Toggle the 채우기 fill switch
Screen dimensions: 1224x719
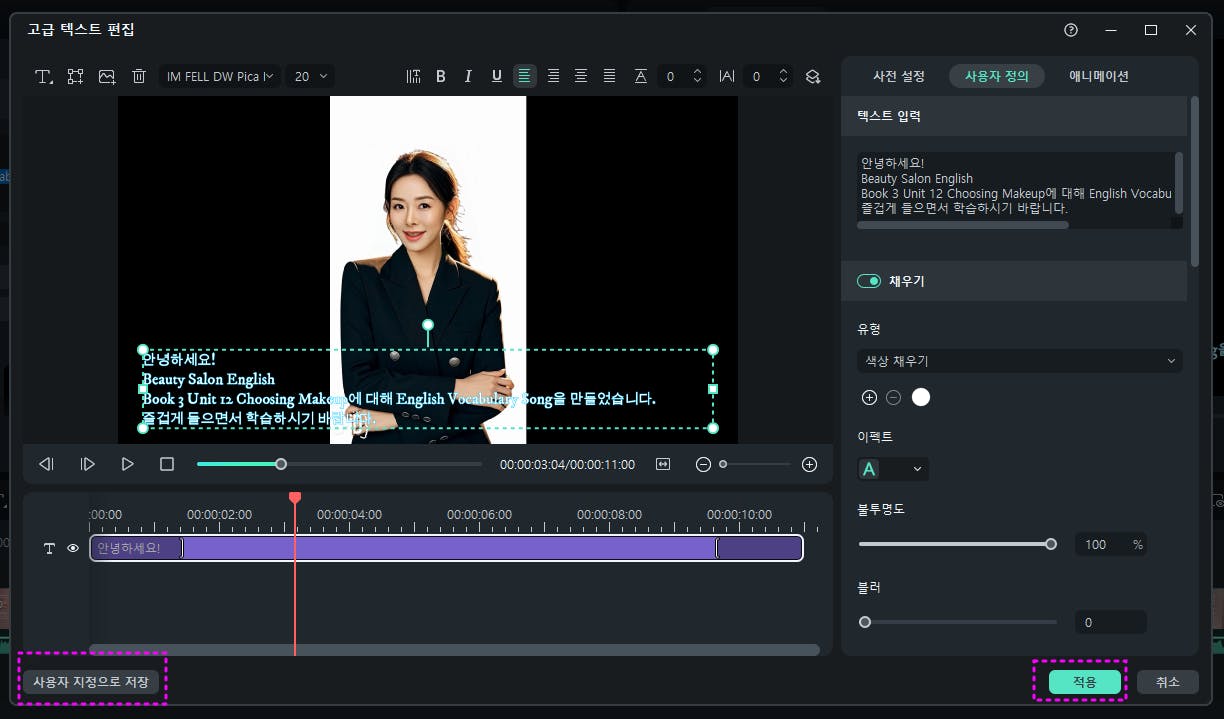click(868, 281)
